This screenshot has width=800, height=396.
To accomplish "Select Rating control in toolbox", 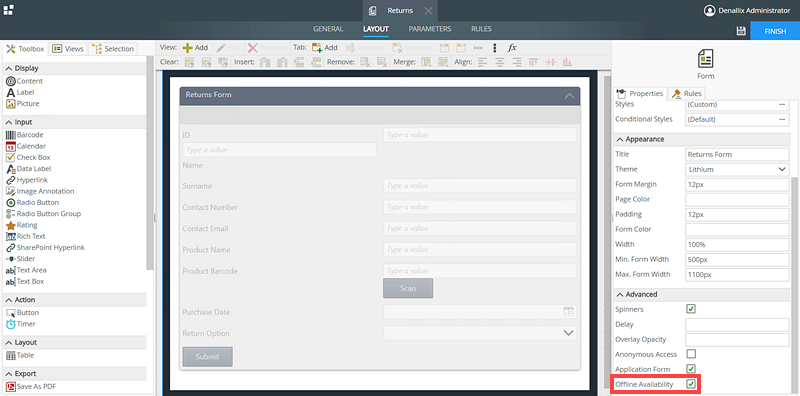I will (x=21, y=225).
